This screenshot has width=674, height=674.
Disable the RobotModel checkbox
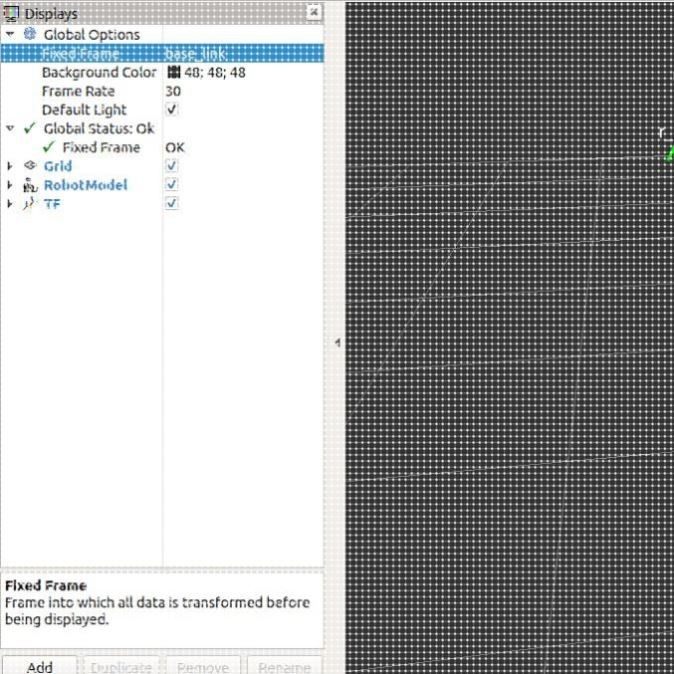coord(172,184)
